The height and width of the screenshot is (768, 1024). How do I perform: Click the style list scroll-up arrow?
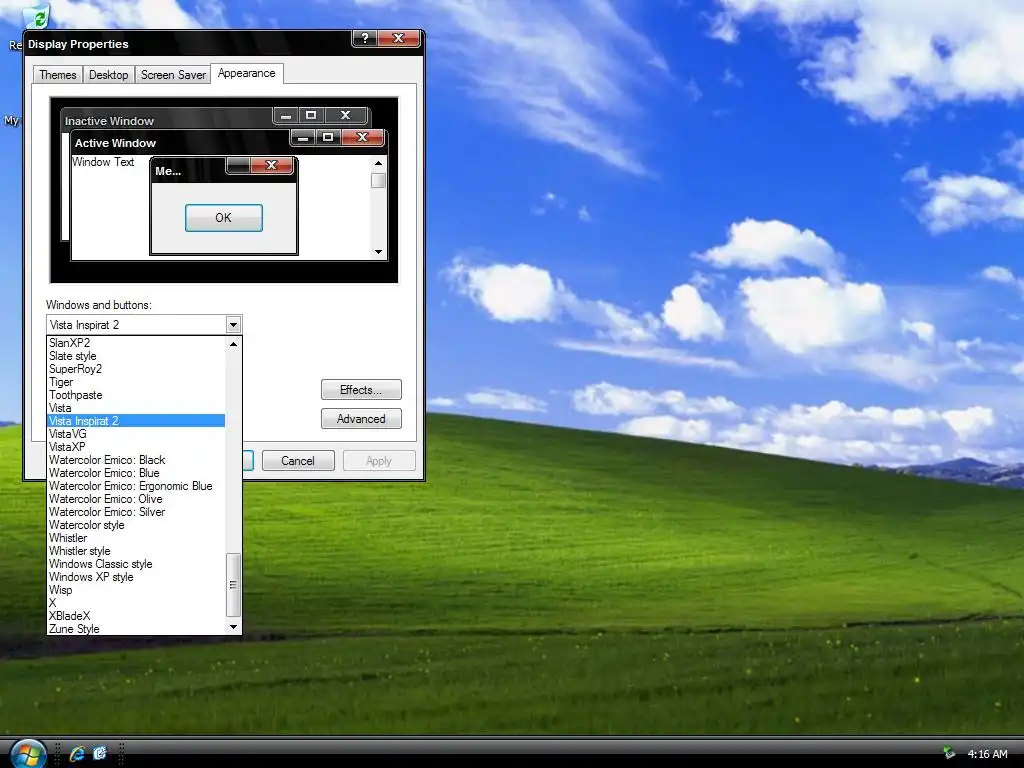tap(233, 344)
